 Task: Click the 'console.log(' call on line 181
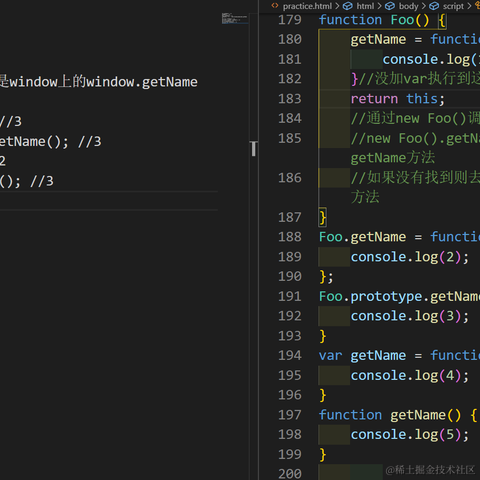(430, 60)
